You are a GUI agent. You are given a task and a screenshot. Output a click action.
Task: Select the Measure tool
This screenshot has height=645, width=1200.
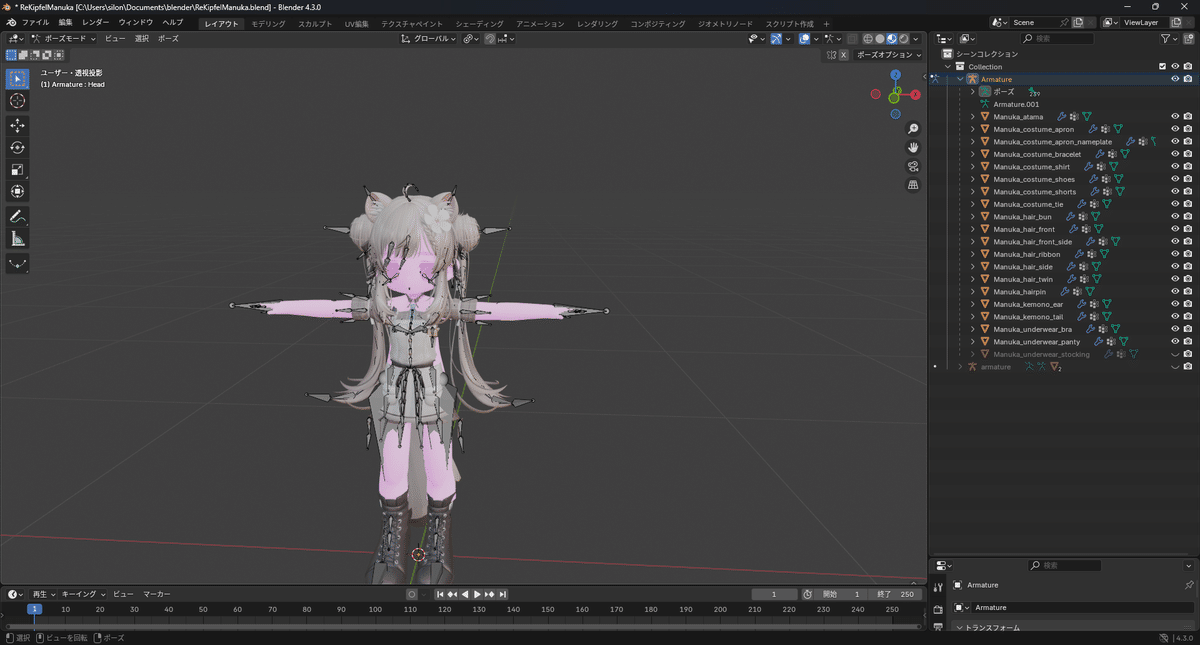tap(17, 238)
